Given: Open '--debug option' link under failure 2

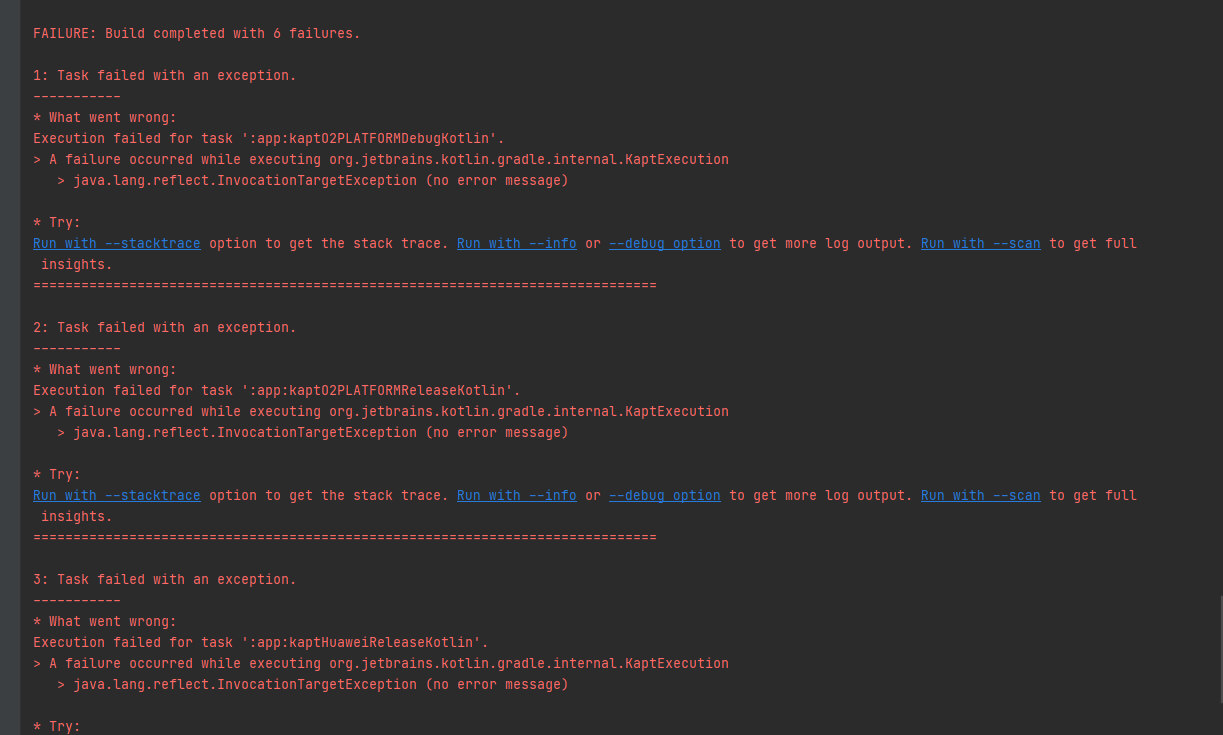Looking at the screenshot, I should [x=664, y=496].
